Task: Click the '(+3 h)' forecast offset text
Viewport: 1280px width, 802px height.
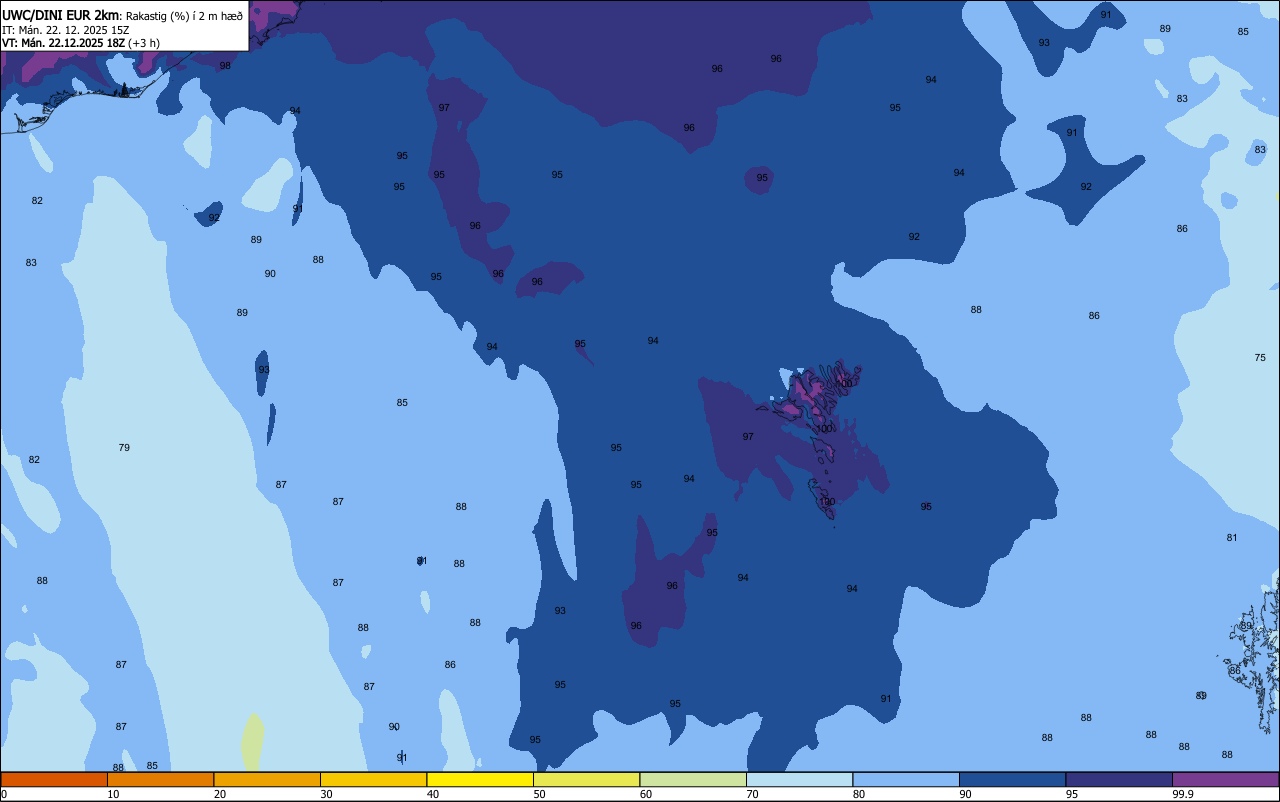Action: pyautogui.click(x=144, y=43)
